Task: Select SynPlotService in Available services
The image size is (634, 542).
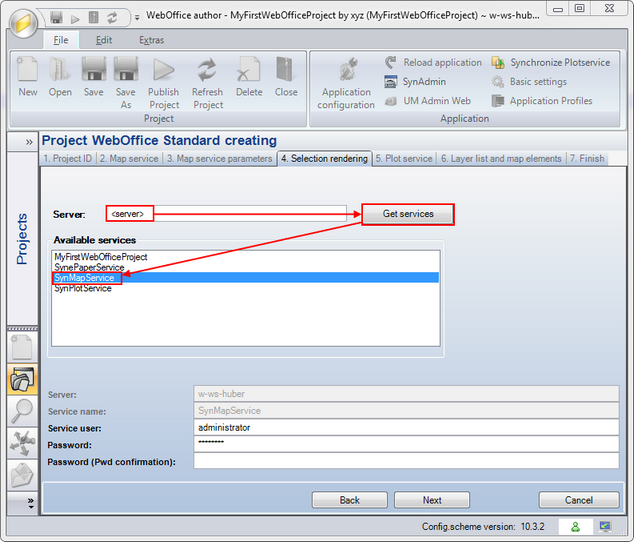Action: tap(245, 288)
